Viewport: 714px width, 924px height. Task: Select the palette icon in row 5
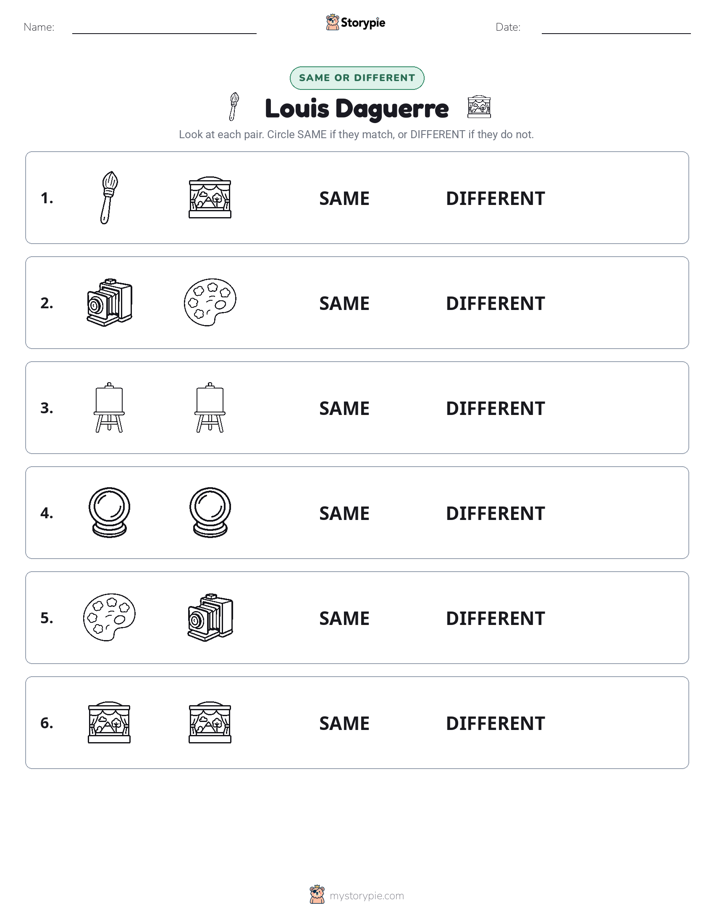tap(109, 617)
